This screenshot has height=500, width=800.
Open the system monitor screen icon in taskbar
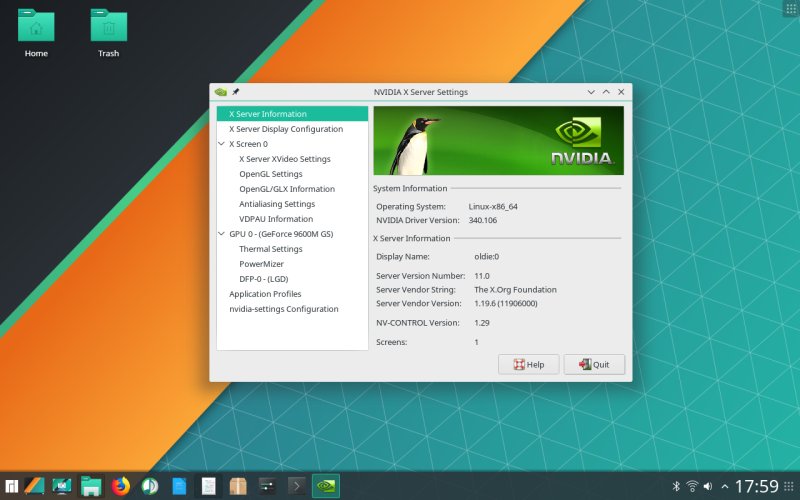62,486
